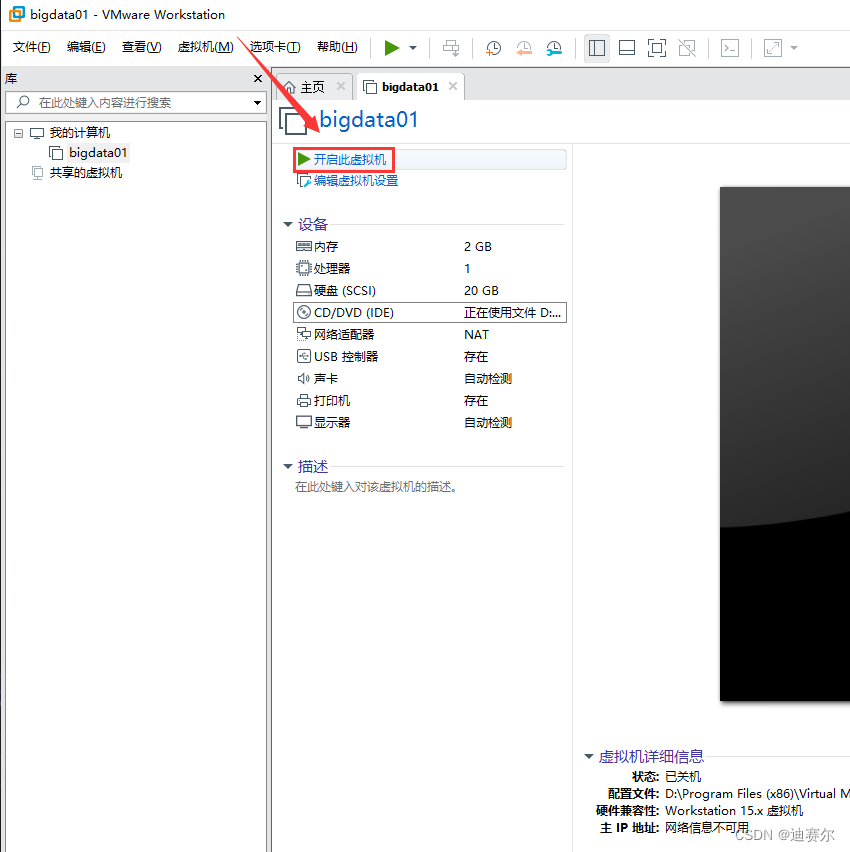Click the green power-on toolbar button

pyautogui.click(x=391, y=48)
